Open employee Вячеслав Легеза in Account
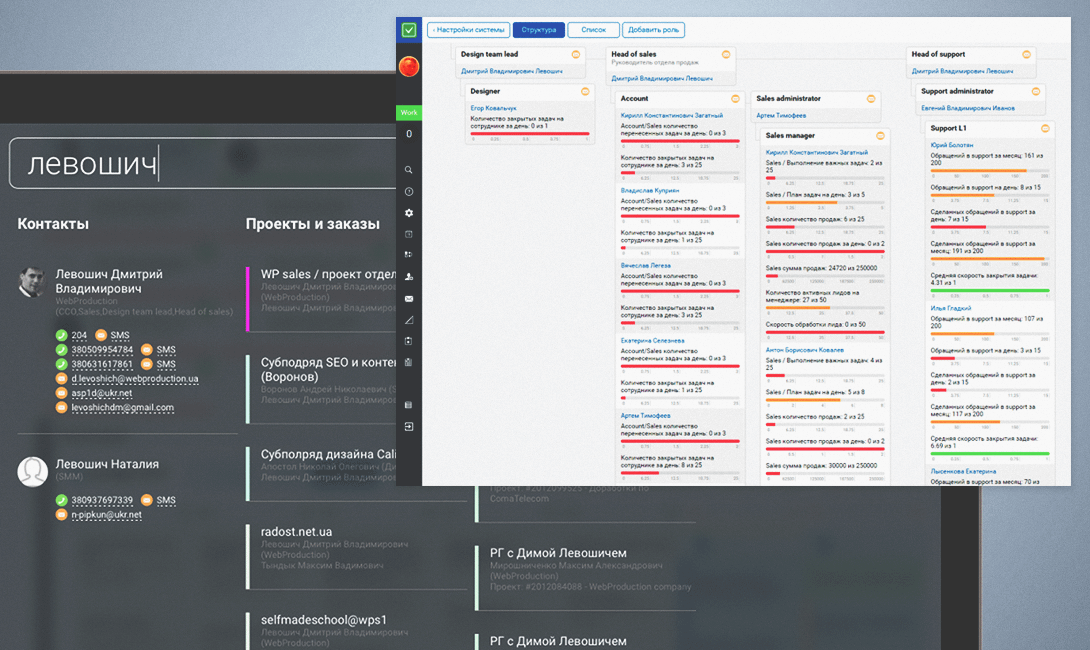 (645, 266)
